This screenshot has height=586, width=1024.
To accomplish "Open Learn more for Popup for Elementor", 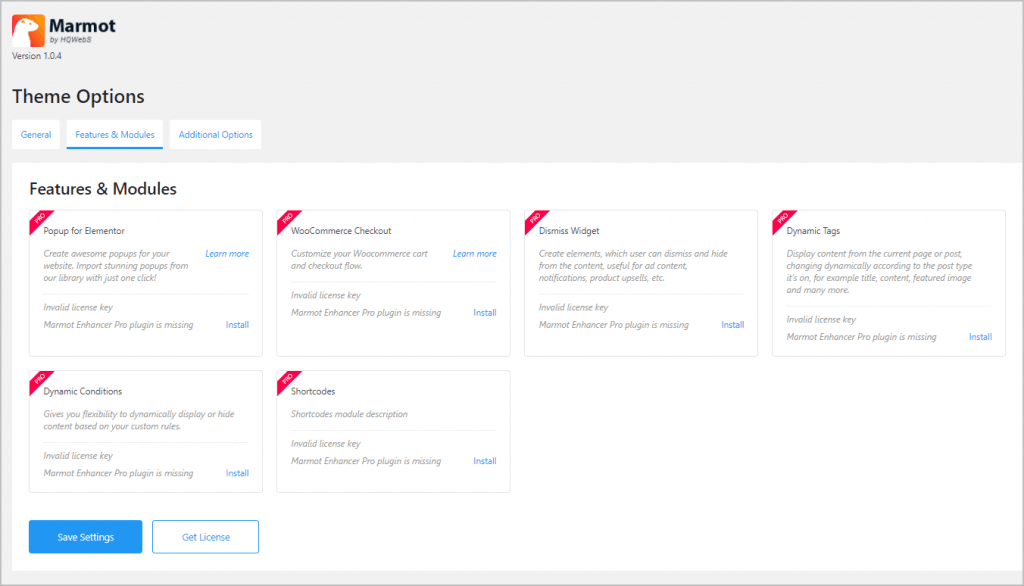I will 227,254.
